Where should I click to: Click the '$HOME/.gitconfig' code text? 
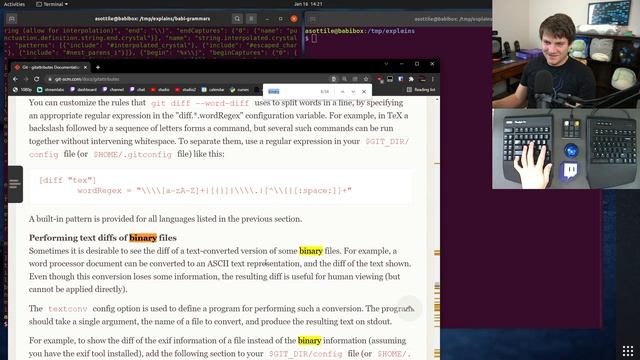click(x=133, y=154)
